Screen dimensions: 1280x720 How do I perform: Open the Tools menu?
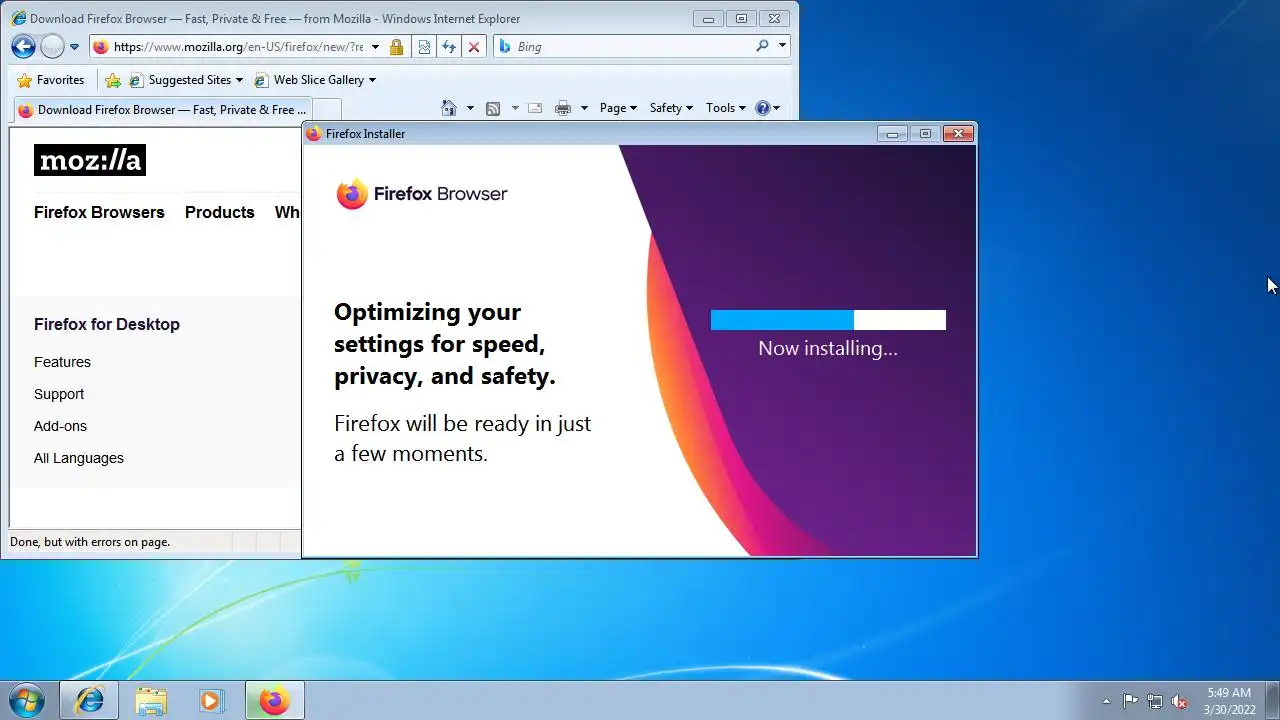[x=726, y=108]
